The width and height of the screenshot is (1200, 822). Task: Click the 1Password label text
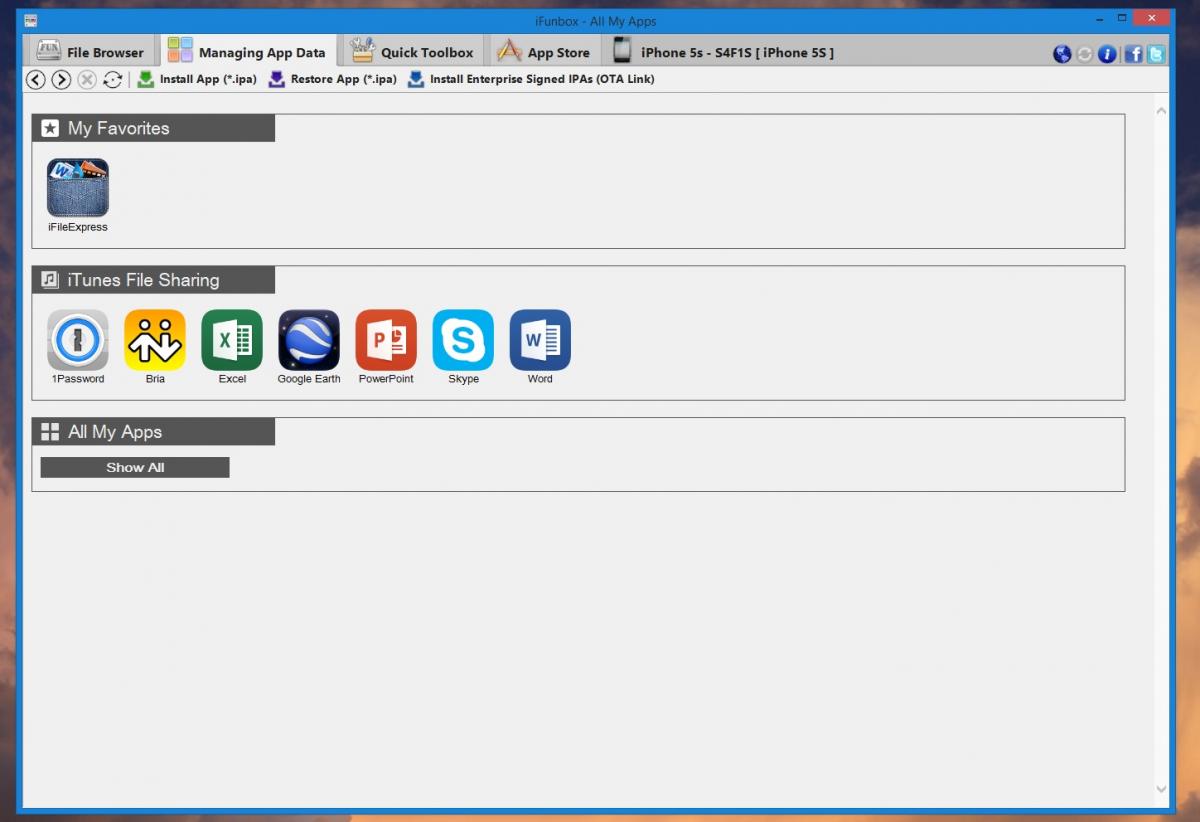pos(78,379)
